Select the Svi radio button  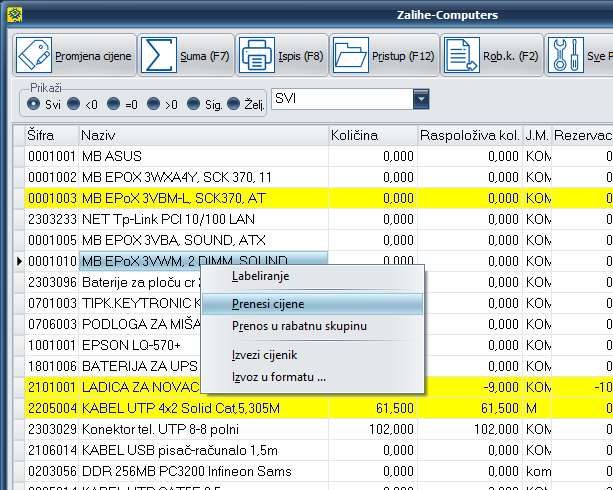click(x=34, y=103)
